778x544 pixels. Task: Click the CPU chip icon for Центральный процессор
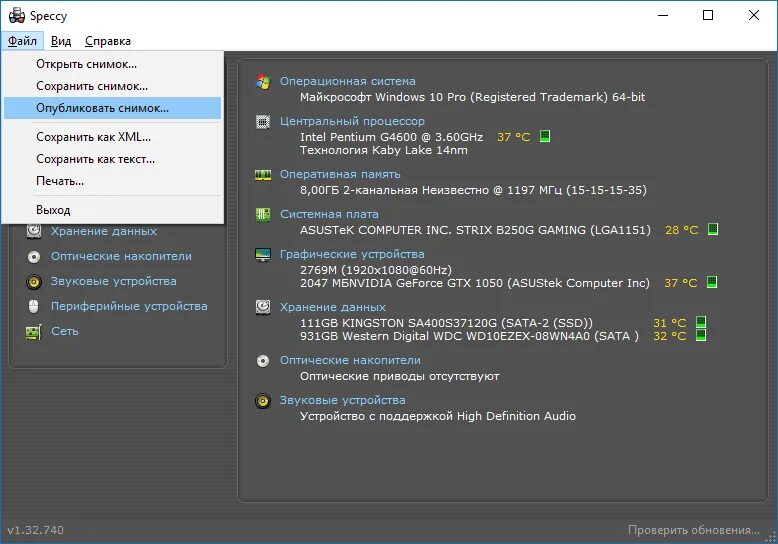[263, 122]
